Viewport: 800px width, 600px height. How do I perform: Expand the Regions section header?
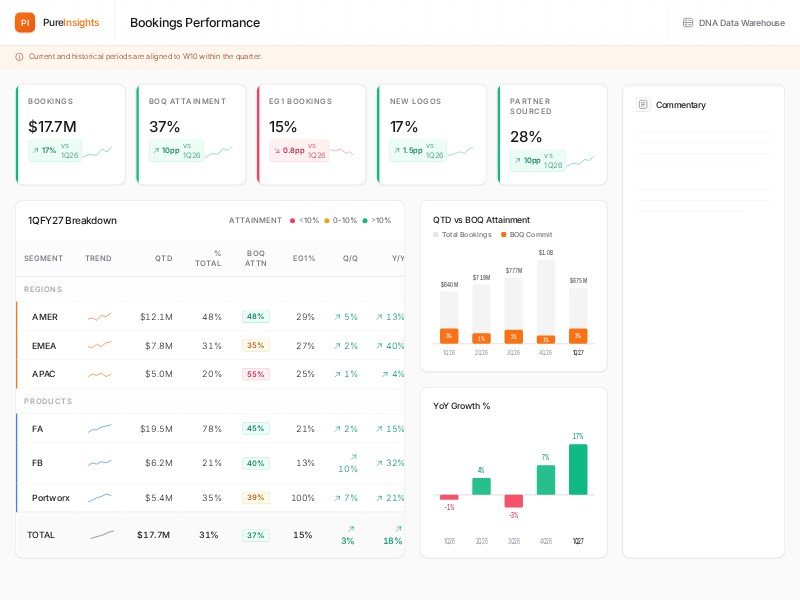[x=43, y=289]
